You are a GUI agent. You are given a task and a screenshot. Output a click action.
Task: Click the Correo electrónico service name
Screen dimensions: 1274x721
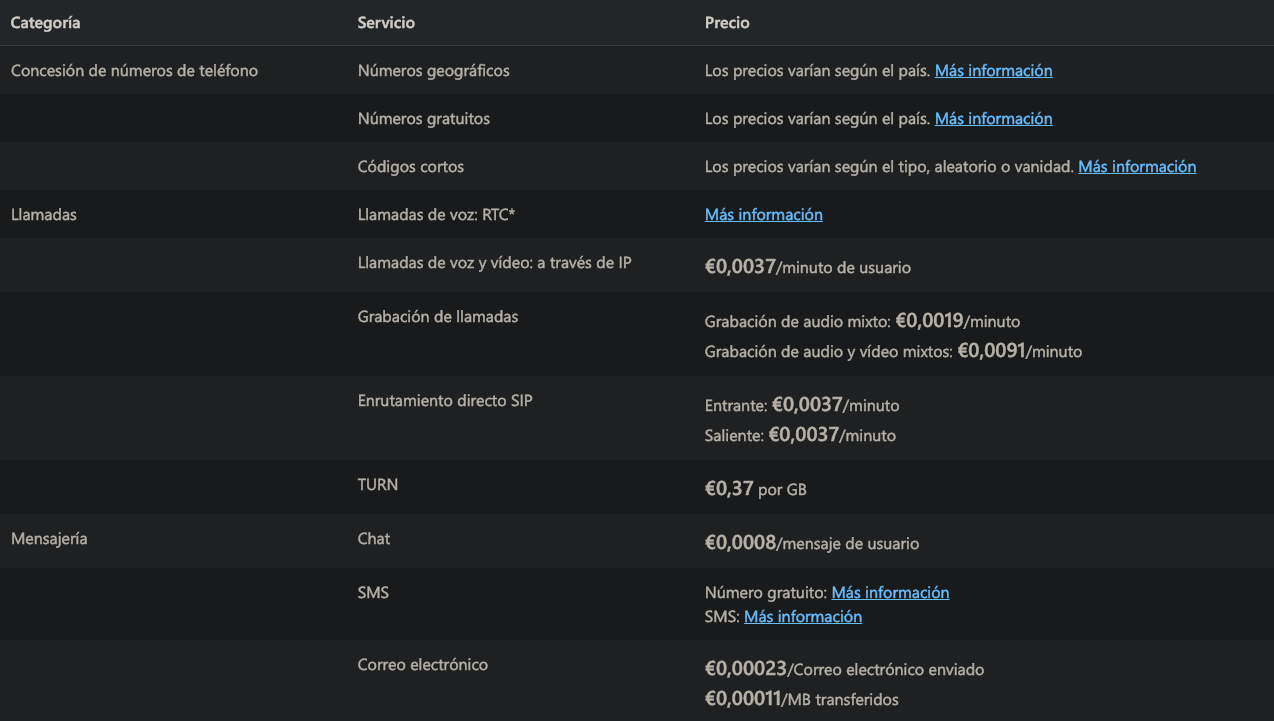(x=423, y=665)
